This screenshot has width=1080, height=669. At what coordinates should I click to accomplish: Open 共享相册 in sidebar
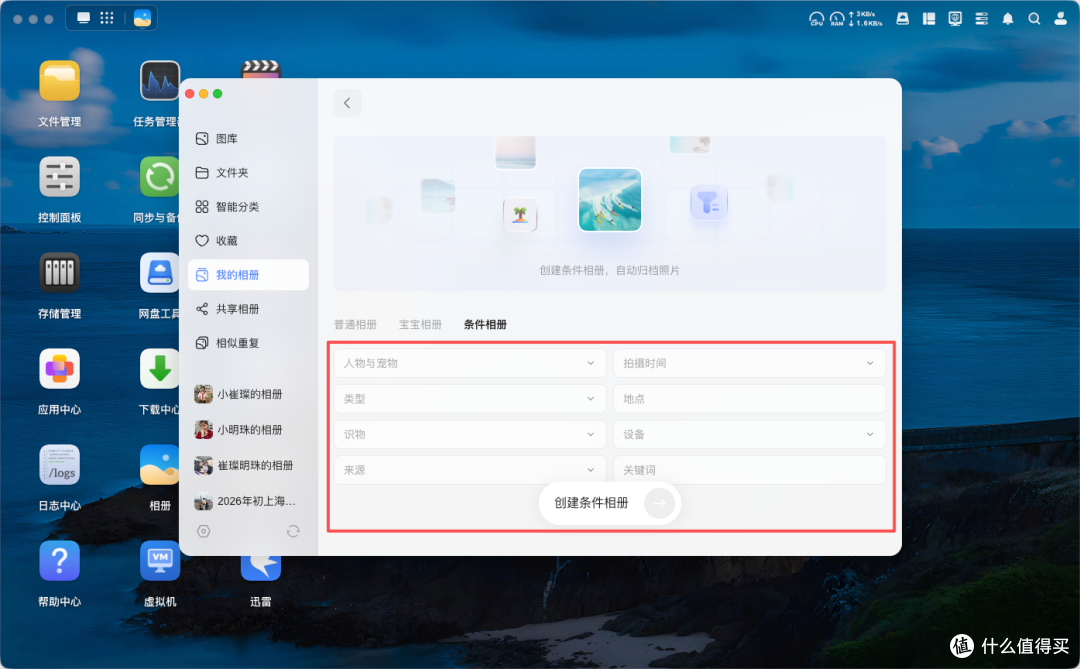(x=248, y=309)
